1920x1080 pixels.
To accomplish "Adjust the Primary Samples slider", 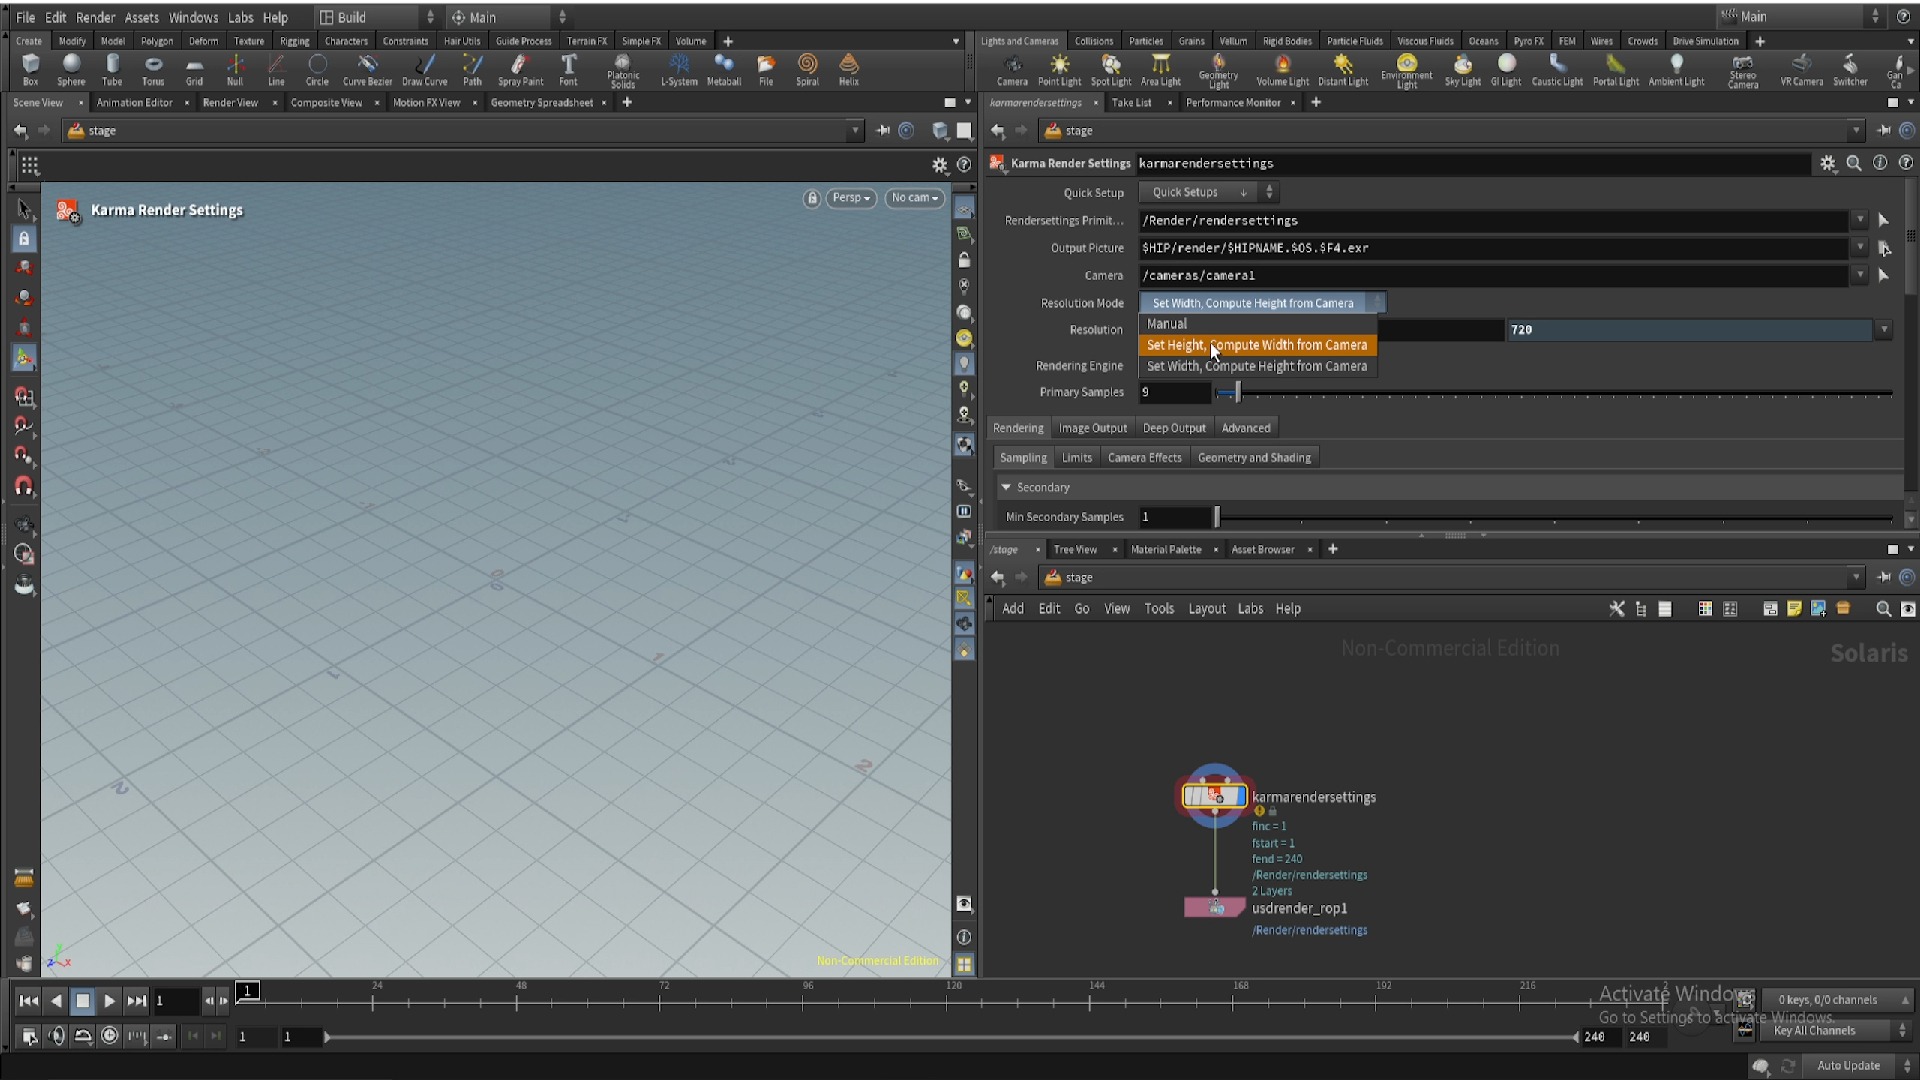I will point(1237,393).
